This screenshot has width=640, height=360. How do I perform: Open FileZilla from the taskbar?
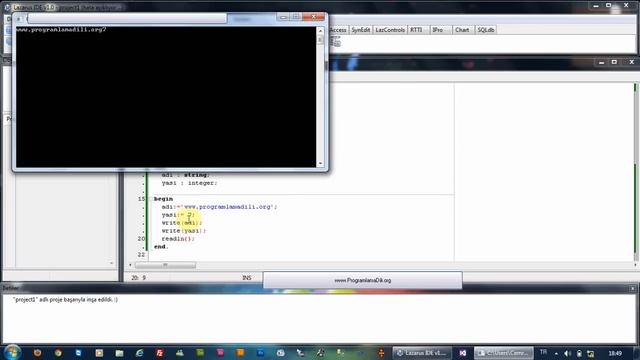[160, 353]
